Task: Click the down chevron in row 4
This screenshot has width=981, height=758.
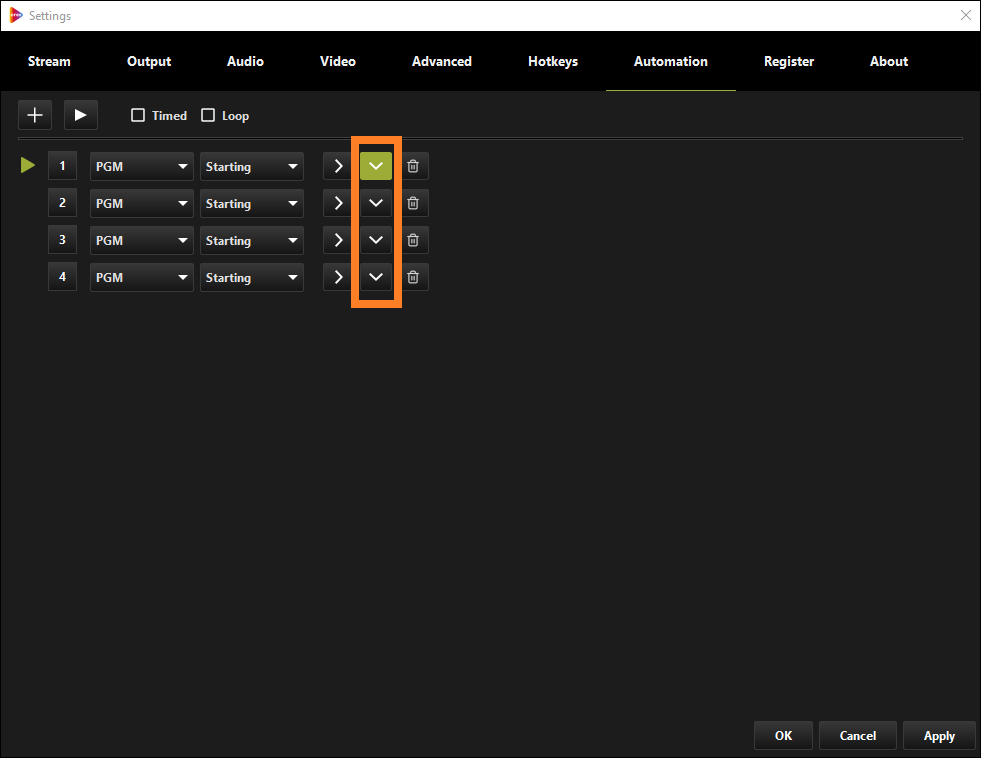Action: click(x=376, y=277)
